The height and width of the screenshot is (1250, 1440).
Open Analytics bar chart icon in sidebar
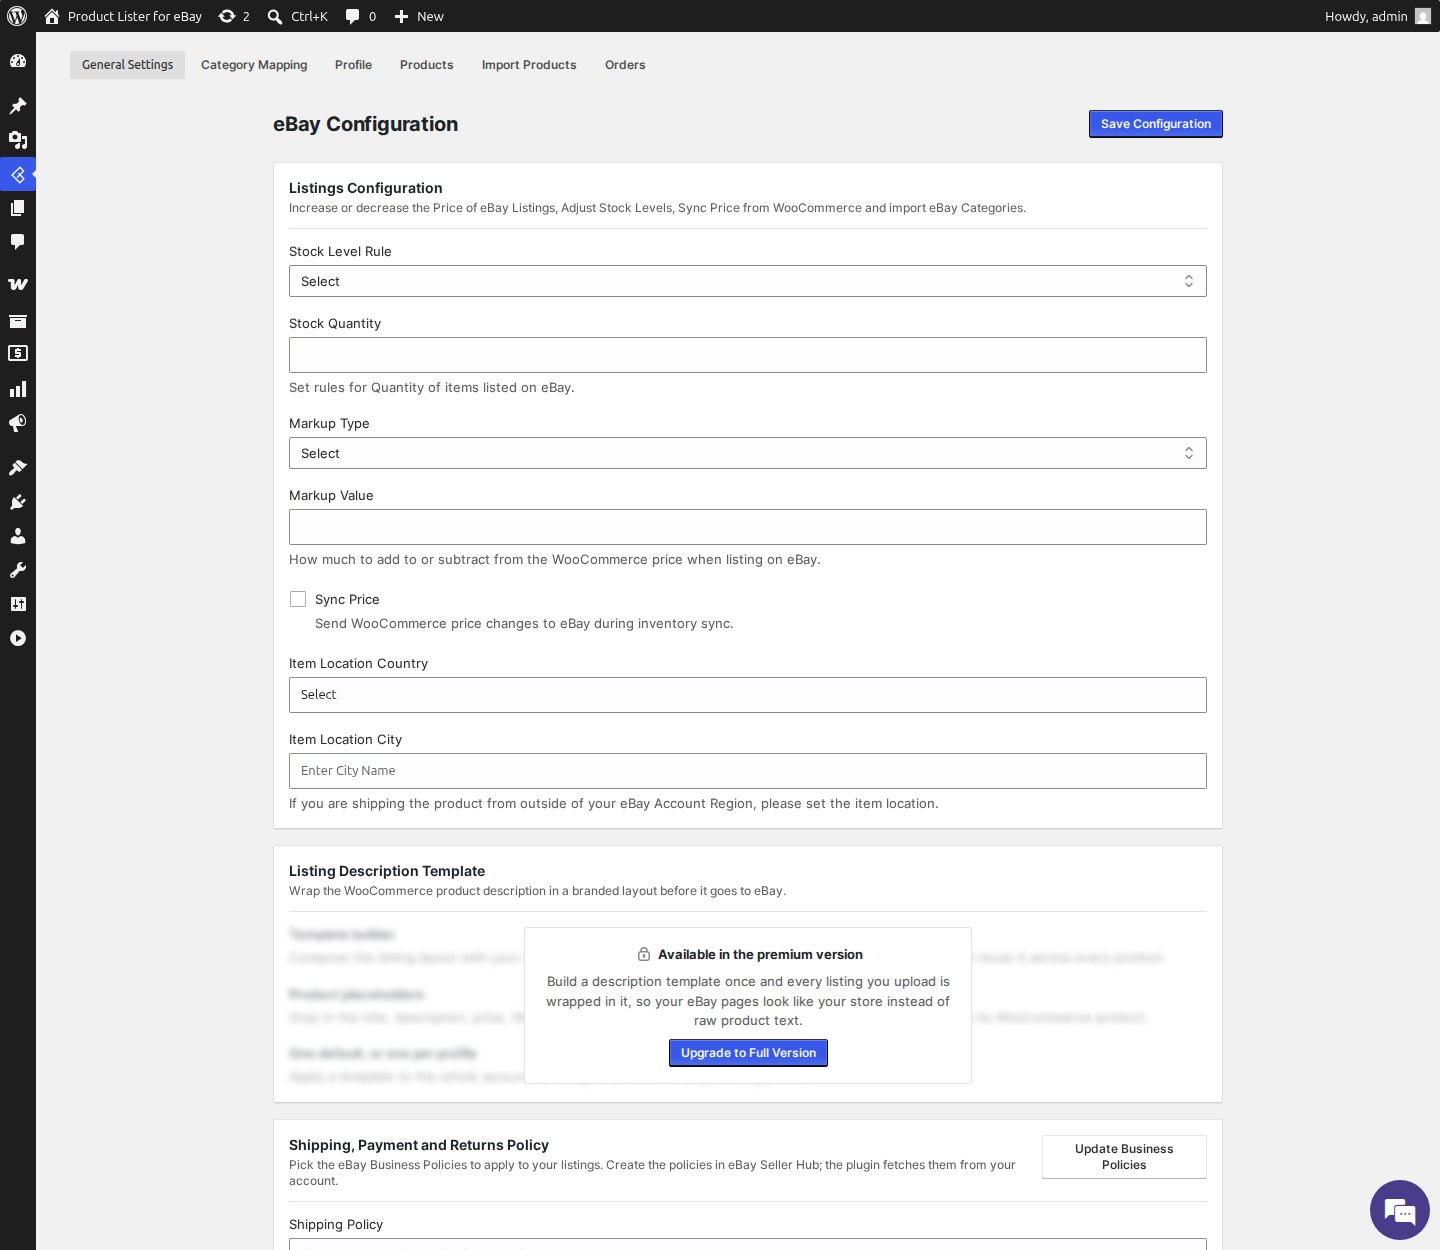(x=18, y=389)
